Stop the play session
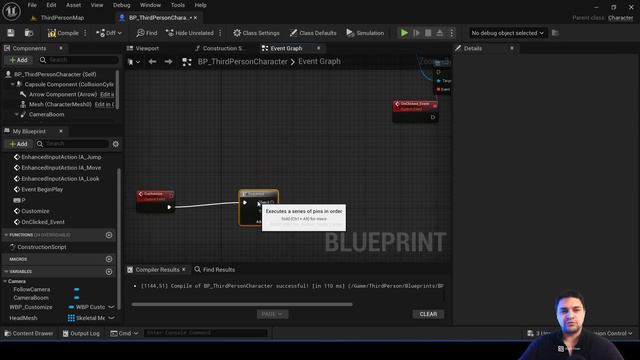Screen dimensions: 640x360 428,33
